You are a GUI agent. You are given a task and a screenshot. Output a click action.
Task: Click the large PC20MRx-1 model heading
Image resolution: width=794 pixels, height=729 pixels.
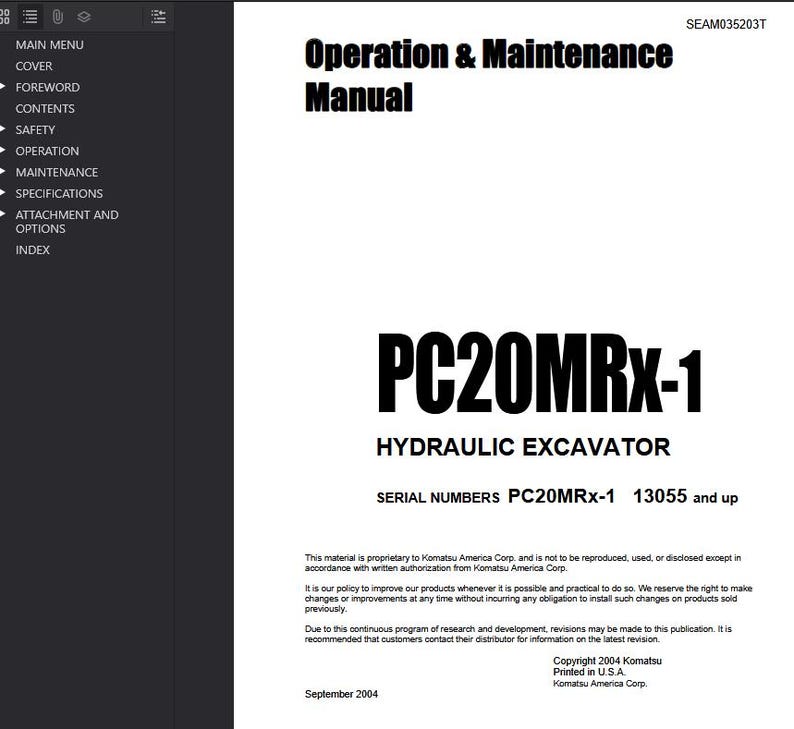[x=540, y=374]
